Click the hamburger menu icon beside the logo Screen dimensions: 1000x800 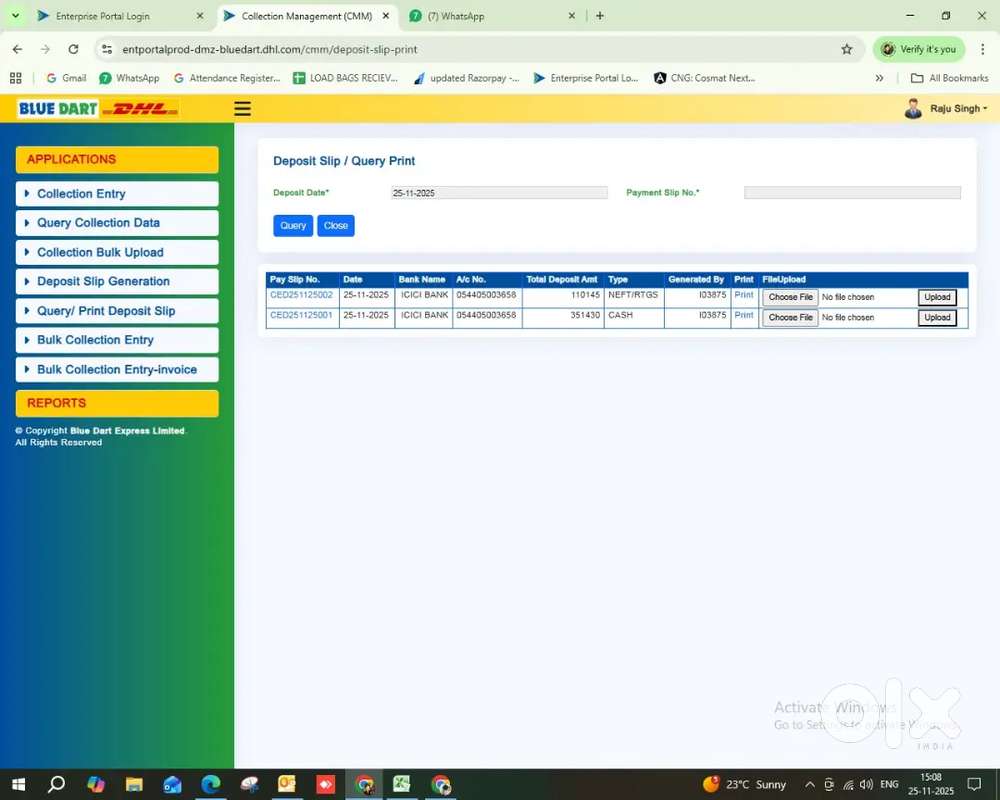coord(242,109)
